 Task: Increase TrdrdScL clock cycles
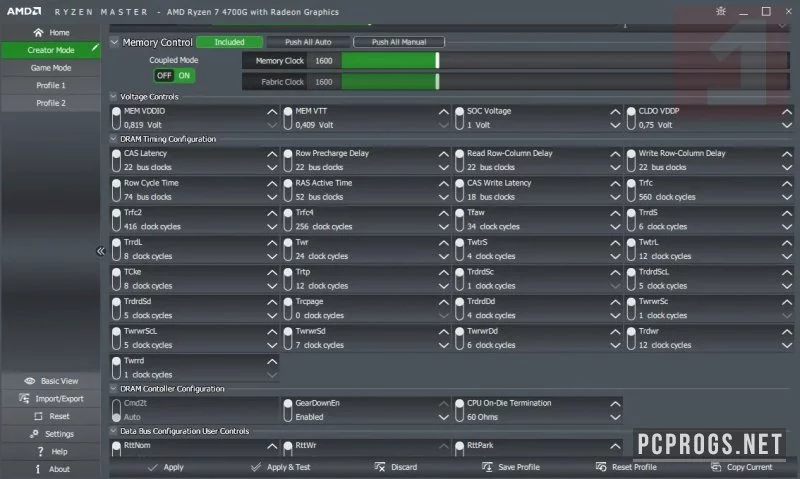(787, 273)
